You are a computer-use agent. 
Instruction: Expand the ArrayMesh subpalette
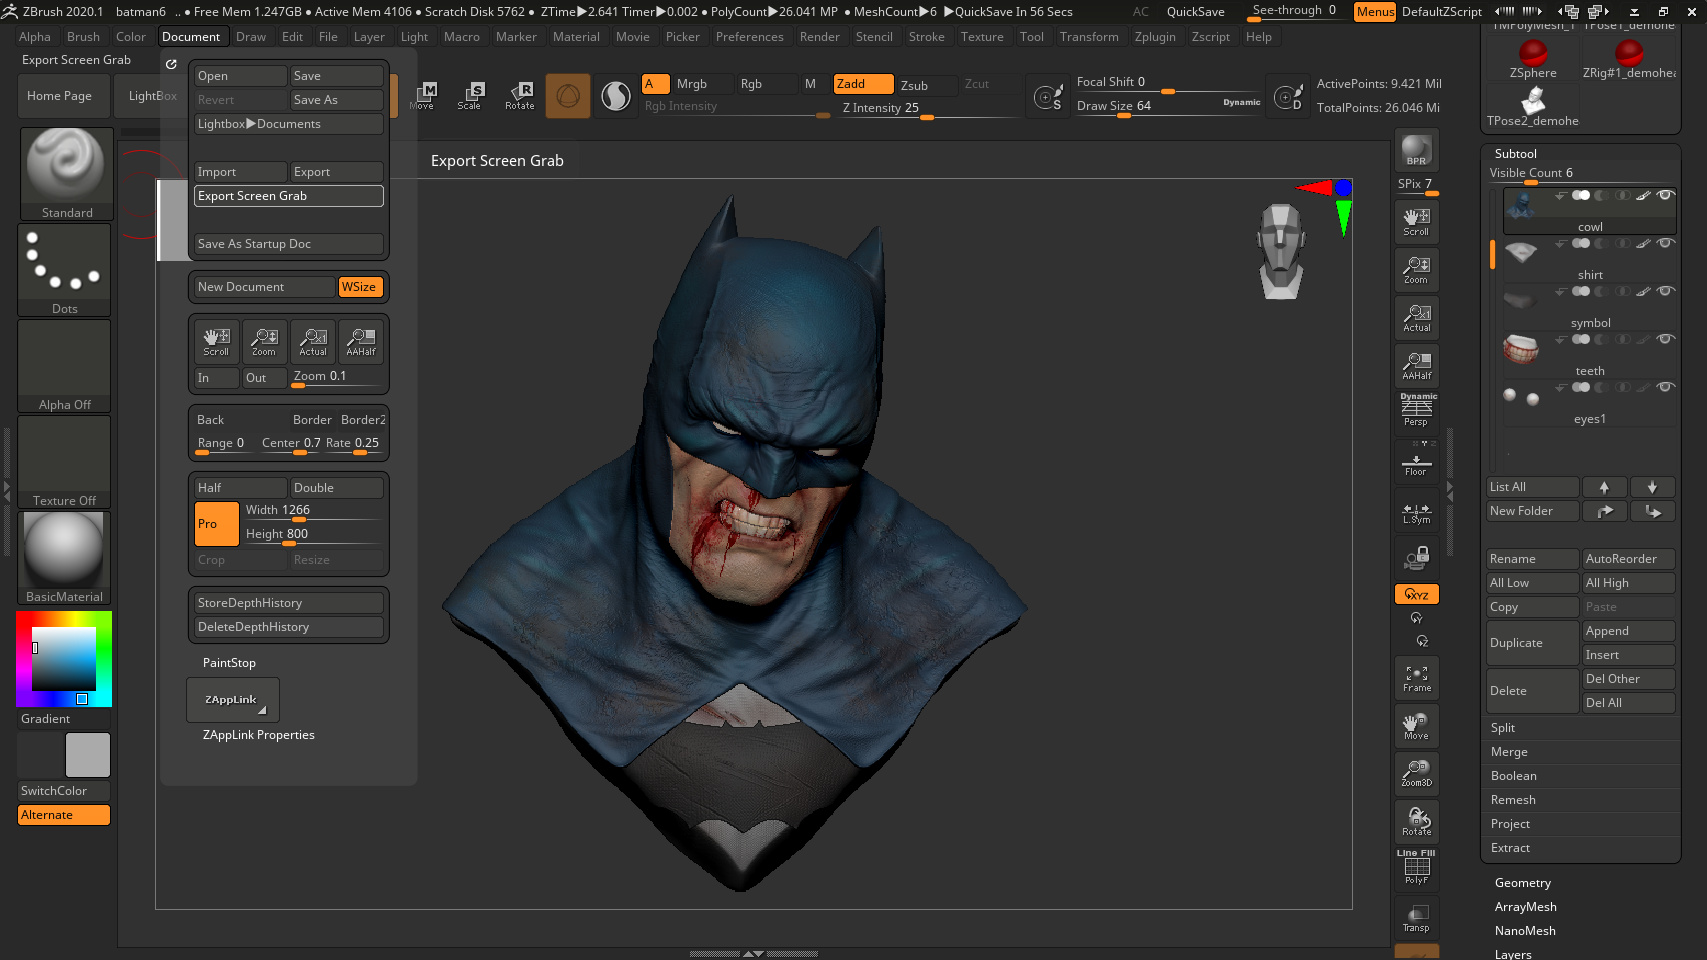(x=1525, y=907)
